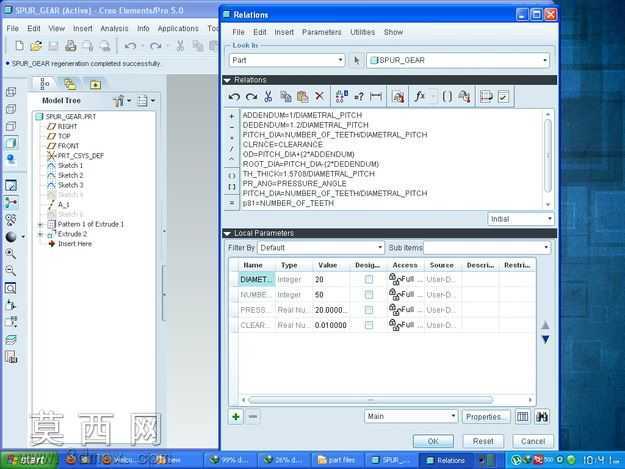Expand Pattern 1 of Extrude 1 node
The image size is (625, 469).
(40, 225)
